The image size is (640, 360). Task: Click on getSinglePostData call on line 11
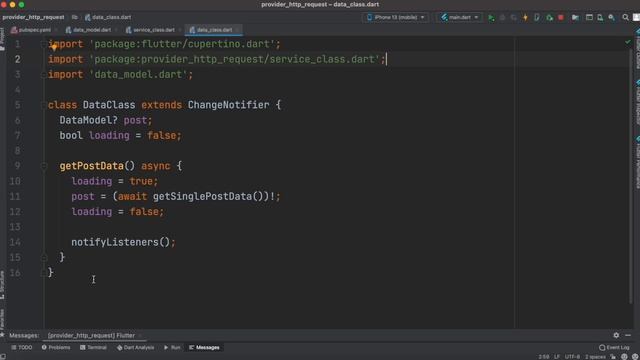coord(202,196)
